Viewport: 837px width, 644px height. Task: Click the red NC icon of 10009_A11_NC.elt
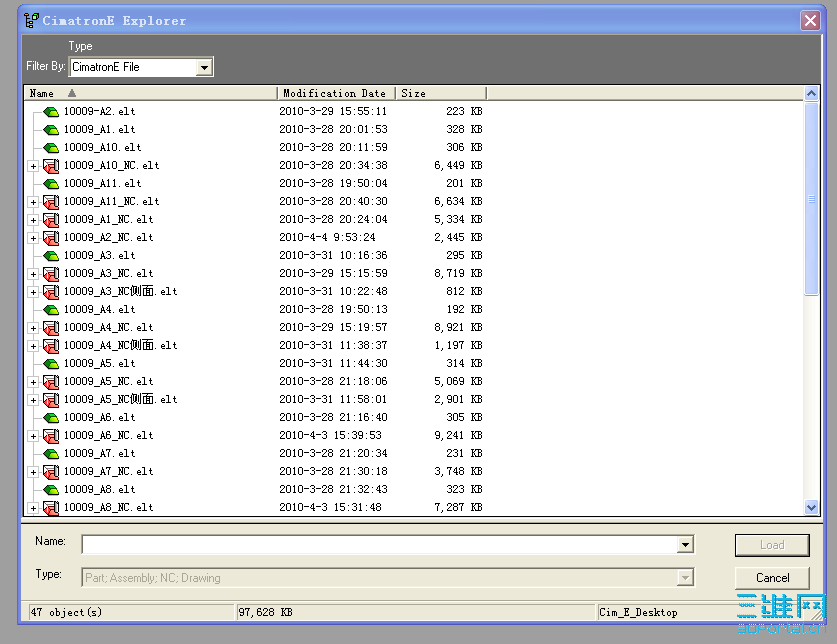51,202
